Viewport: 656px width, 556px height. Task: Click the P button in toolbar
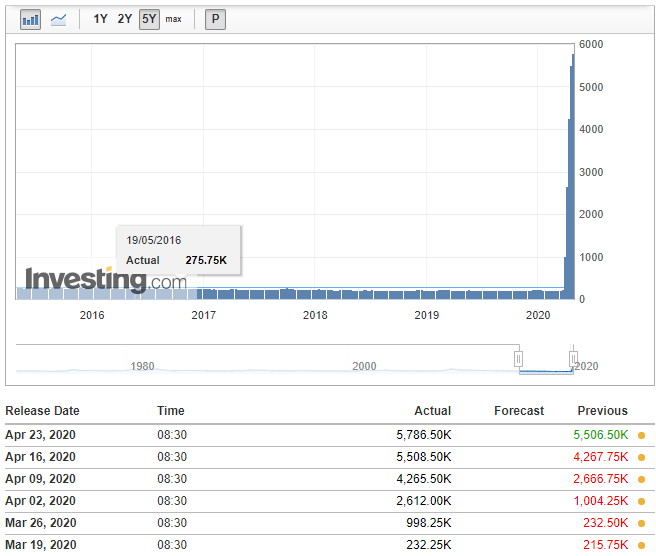(215, 19)
